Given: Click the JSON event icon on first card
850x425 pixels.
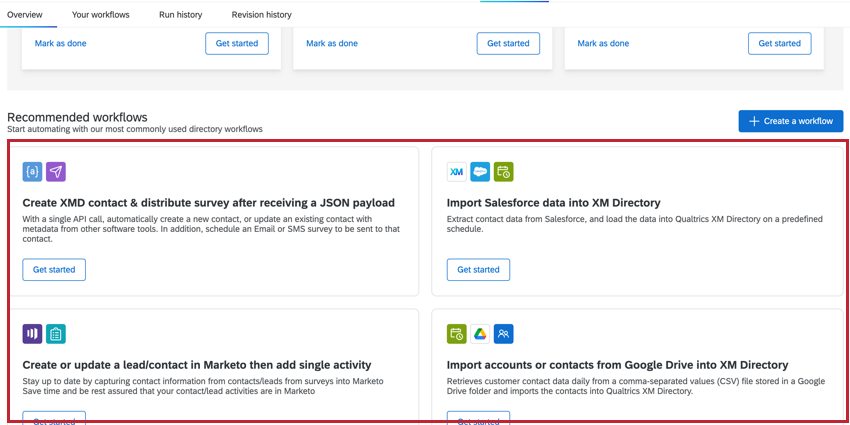Looking at the screenshot, I should [x=33, y=172].
